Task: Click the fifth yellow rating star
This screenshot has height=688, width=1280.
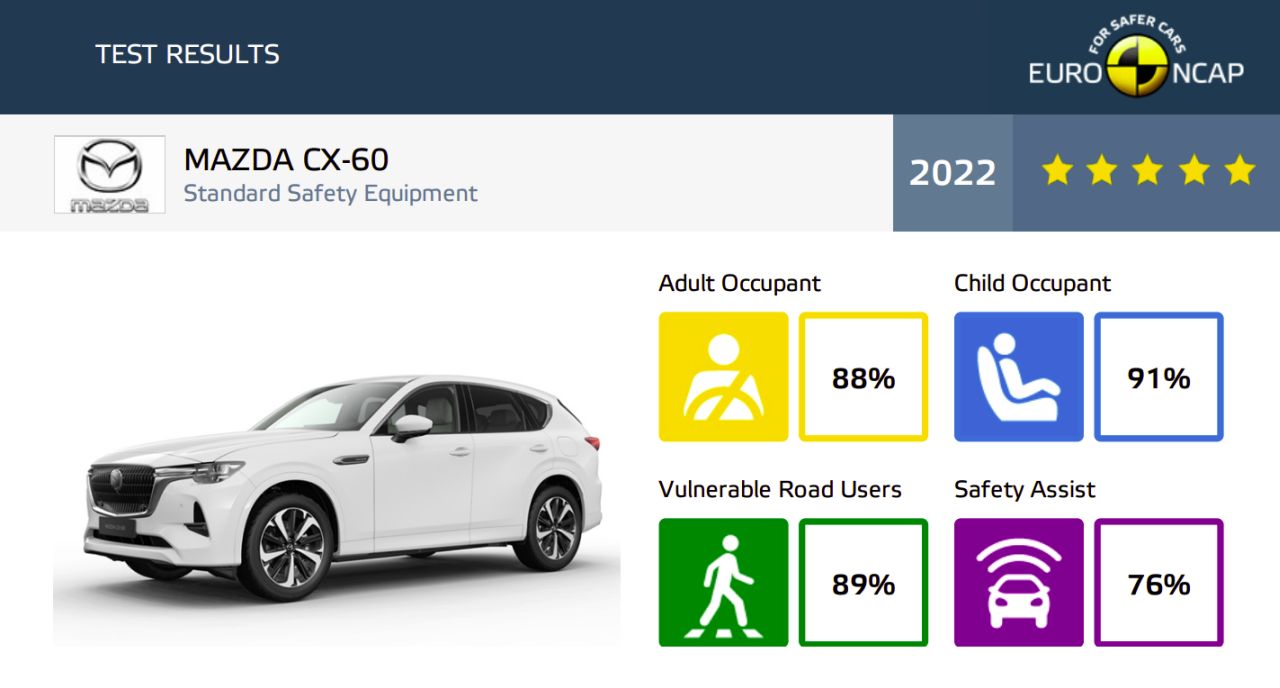Action: (x=1240, y=170)
